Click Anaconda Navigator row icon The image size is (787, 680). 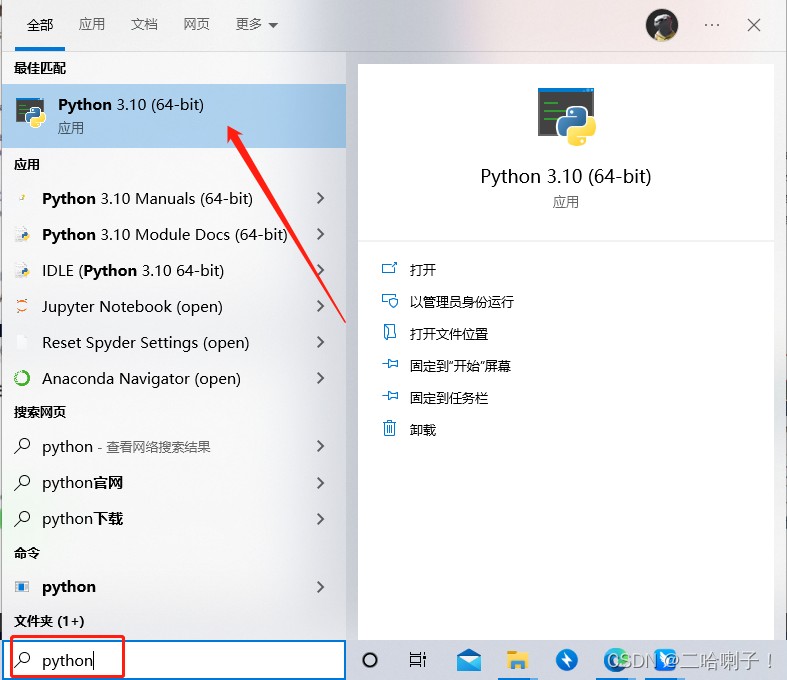tap(22, 378)
